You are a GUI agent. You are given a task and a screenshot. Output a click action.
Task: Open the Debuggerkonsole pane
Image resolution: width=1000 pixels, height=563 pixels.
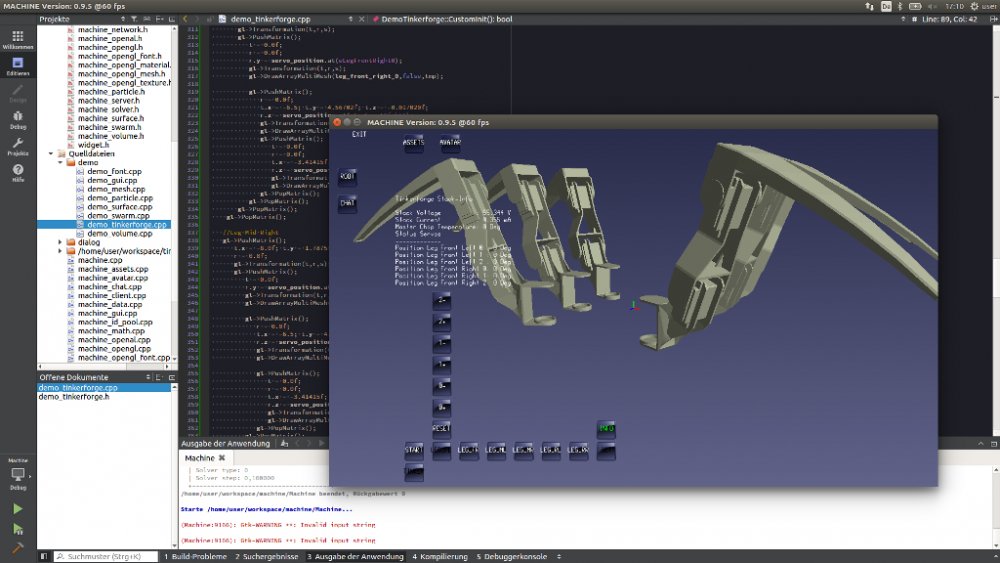coord(511,557)
